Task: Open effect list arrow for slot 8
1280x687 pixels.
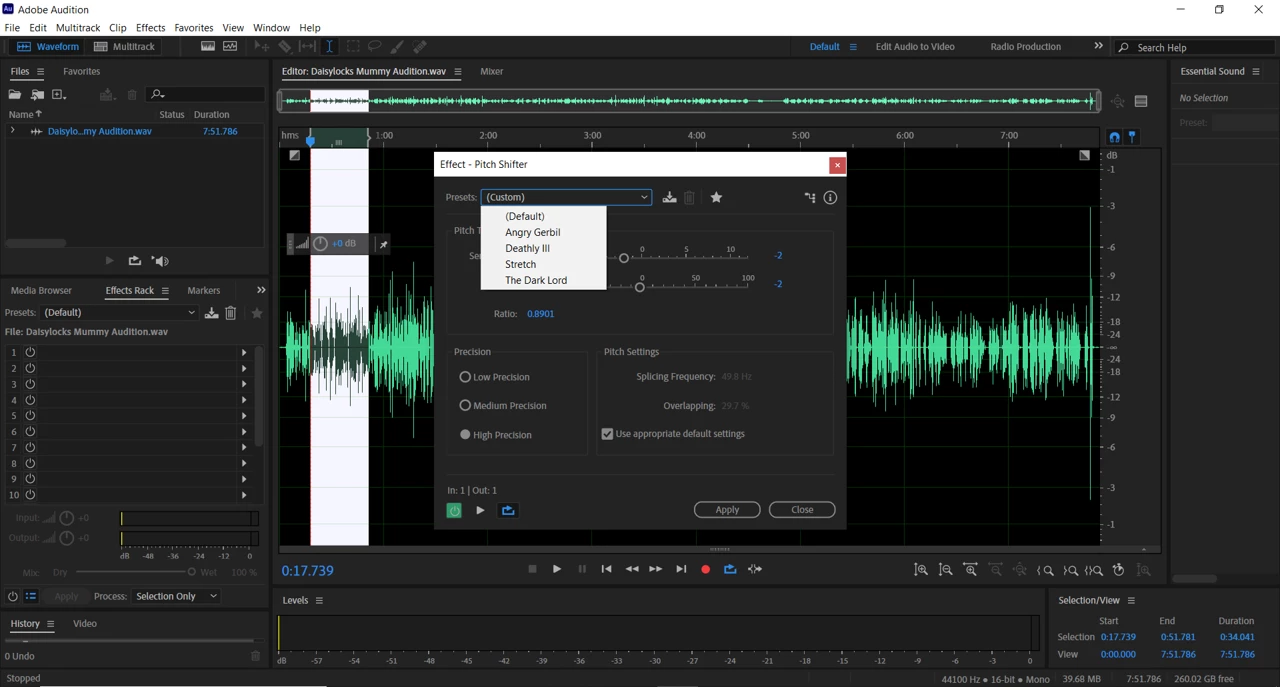Action: click(x=244, y=463)
